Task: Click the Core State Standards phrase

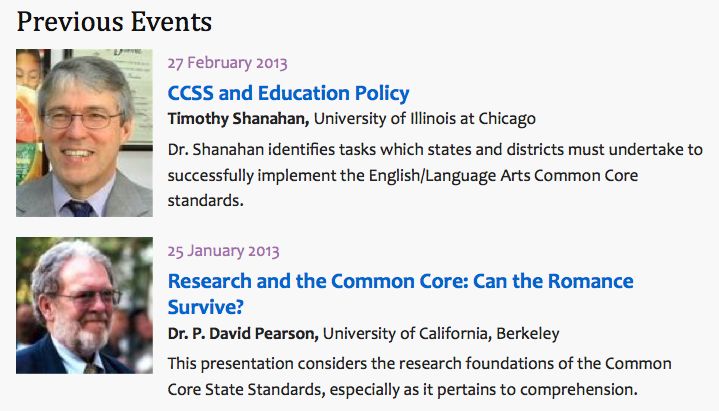Action: (x=247, y=389)
